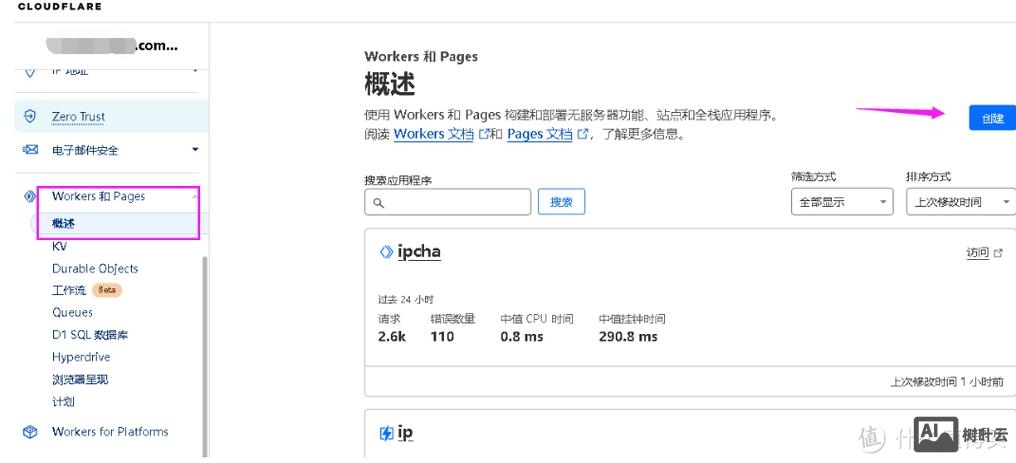Image resolution: width=1016 pixels, height=463 pixels.
Task: Click the 110 error count value
Action: (442, 337)
